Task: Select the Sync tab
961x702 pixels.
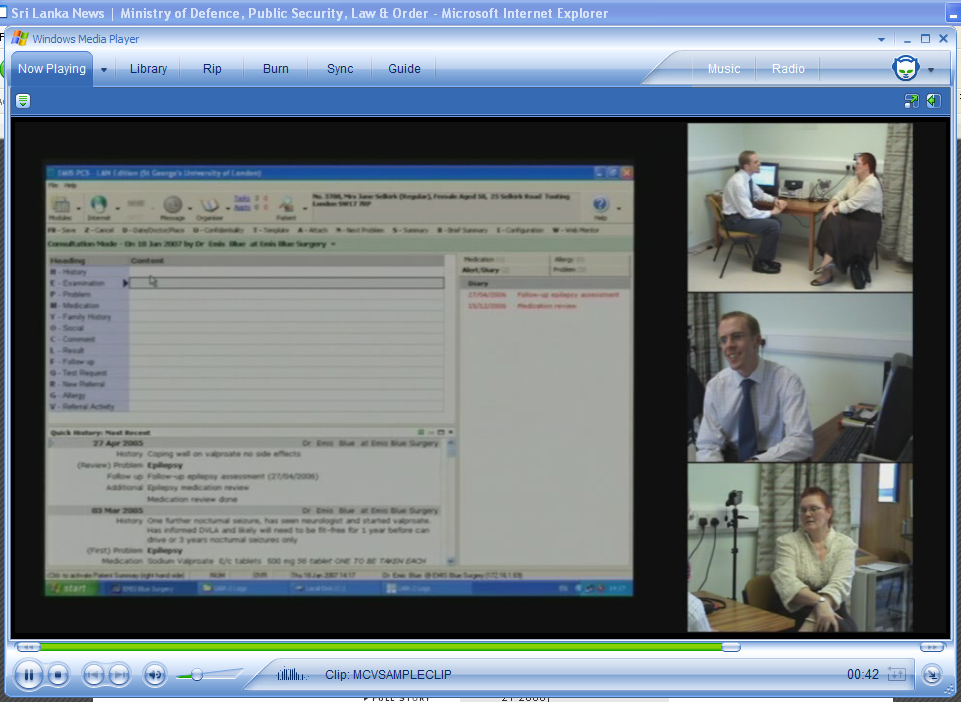Action: click(x=340, y=69)
